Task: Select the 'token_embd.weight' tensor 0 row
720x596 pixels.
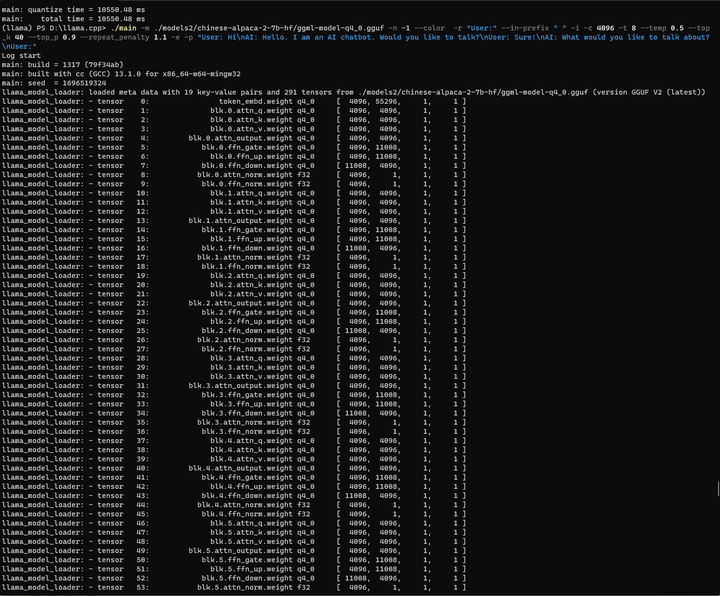Action: point(234,101)
